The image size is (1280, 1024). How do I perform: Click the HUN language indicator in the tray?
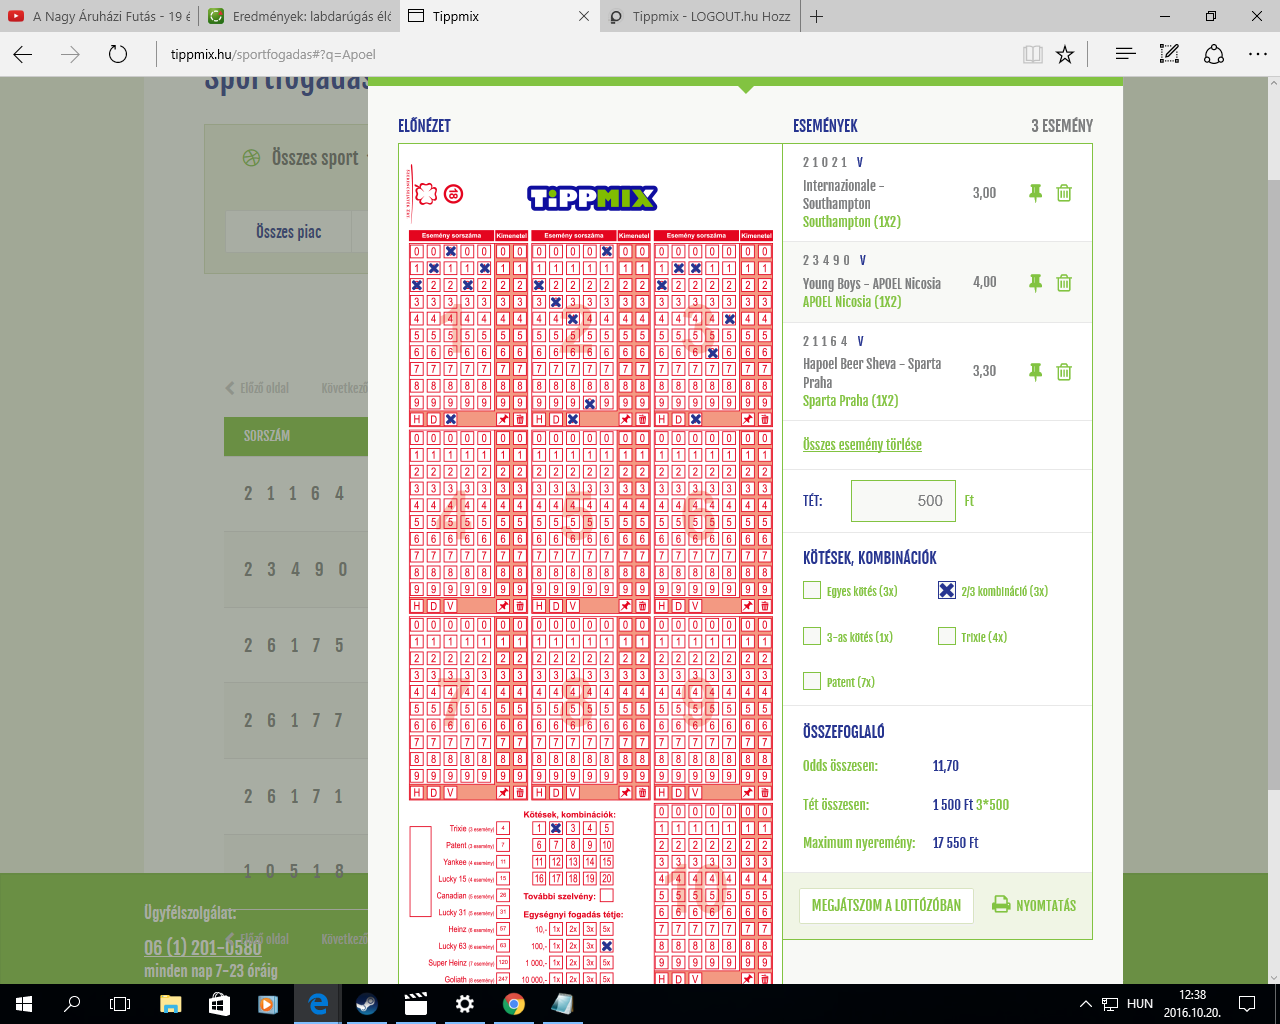(x=1140, y=1004)
